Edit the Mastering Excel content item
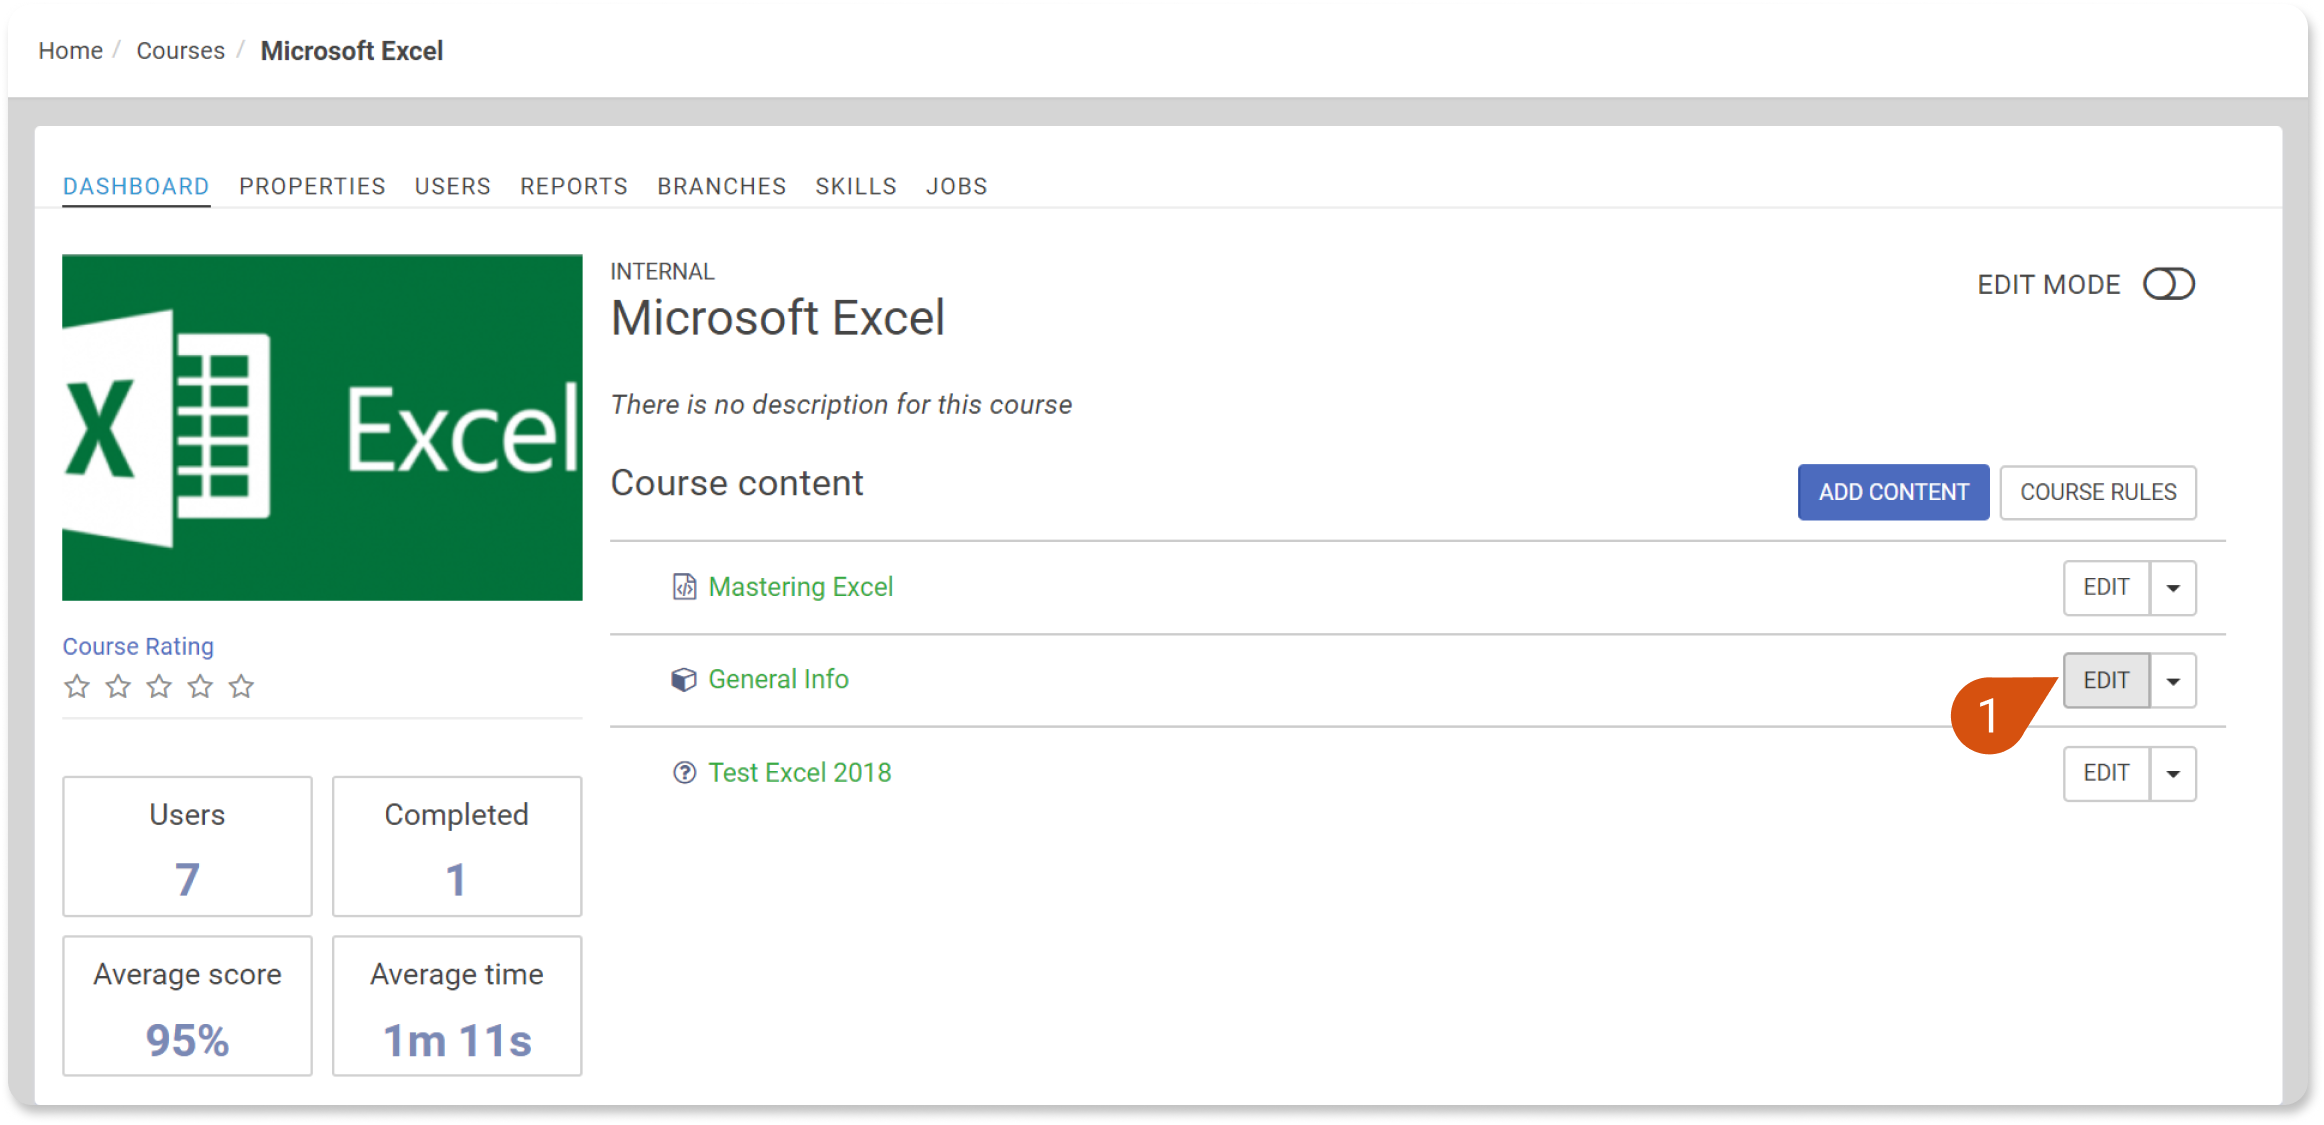The height and width of the screenshot is (1125, 2324). point(2106,588)
